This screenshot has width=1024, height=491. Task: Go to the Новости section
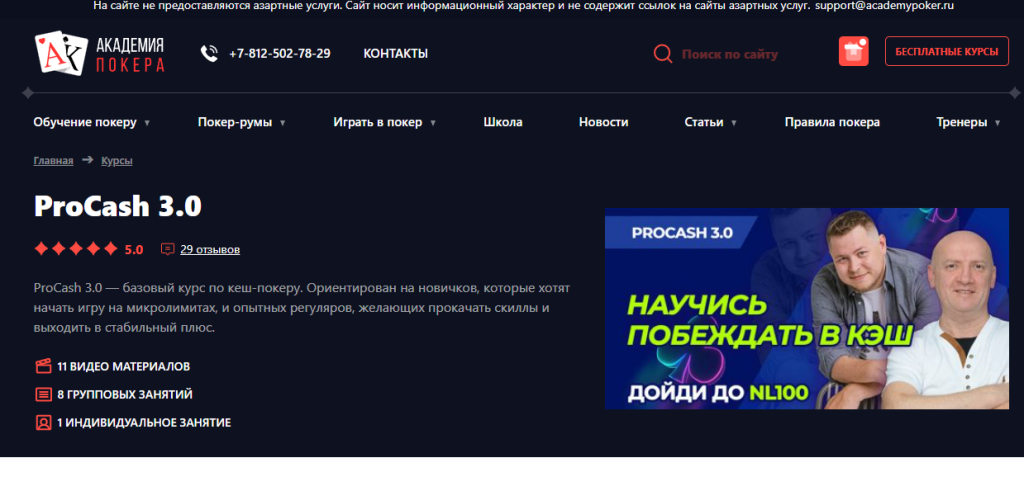coord(603,122)
